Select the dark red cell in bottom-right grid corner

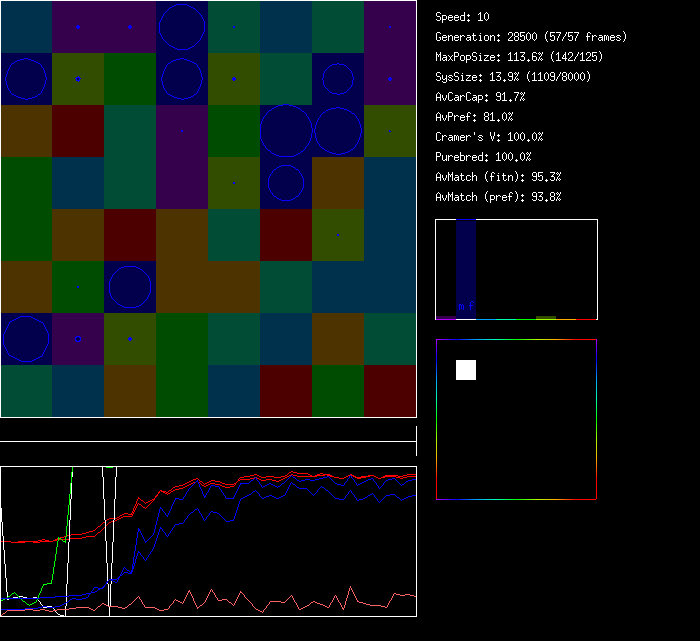(x=390, y=390)
